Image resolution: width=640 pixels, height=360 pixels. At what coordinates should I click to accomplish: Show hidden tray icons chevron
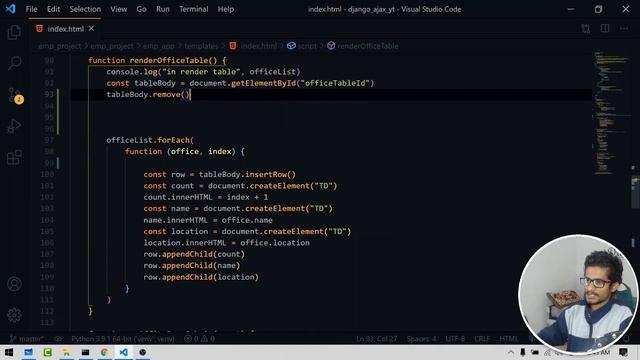tap(511, 352)
